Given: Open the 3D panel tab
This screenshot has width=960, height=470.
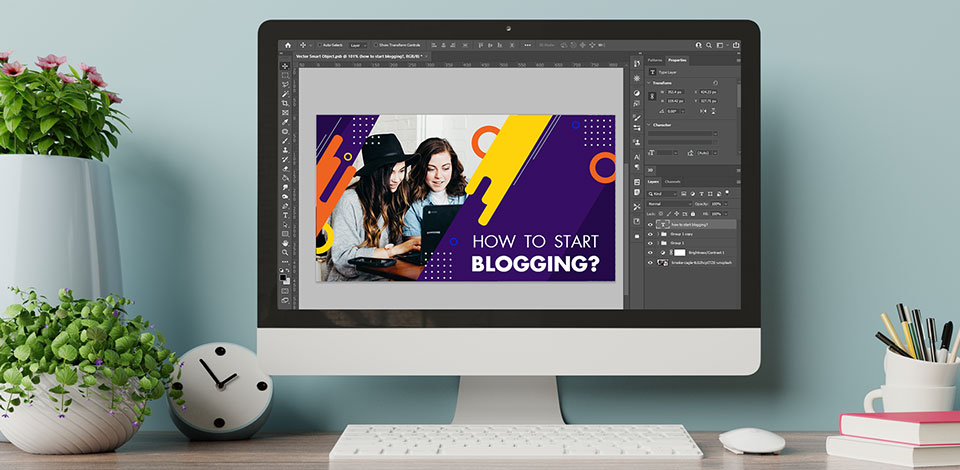Looking at the screenshot, I should tap(650, 170).
